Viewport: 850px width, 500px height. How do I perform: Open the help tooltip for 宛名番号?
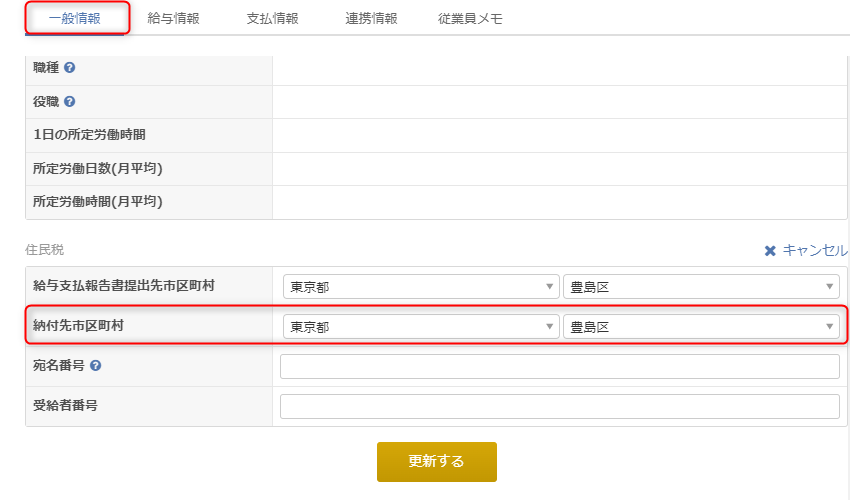tap(95, 366)
